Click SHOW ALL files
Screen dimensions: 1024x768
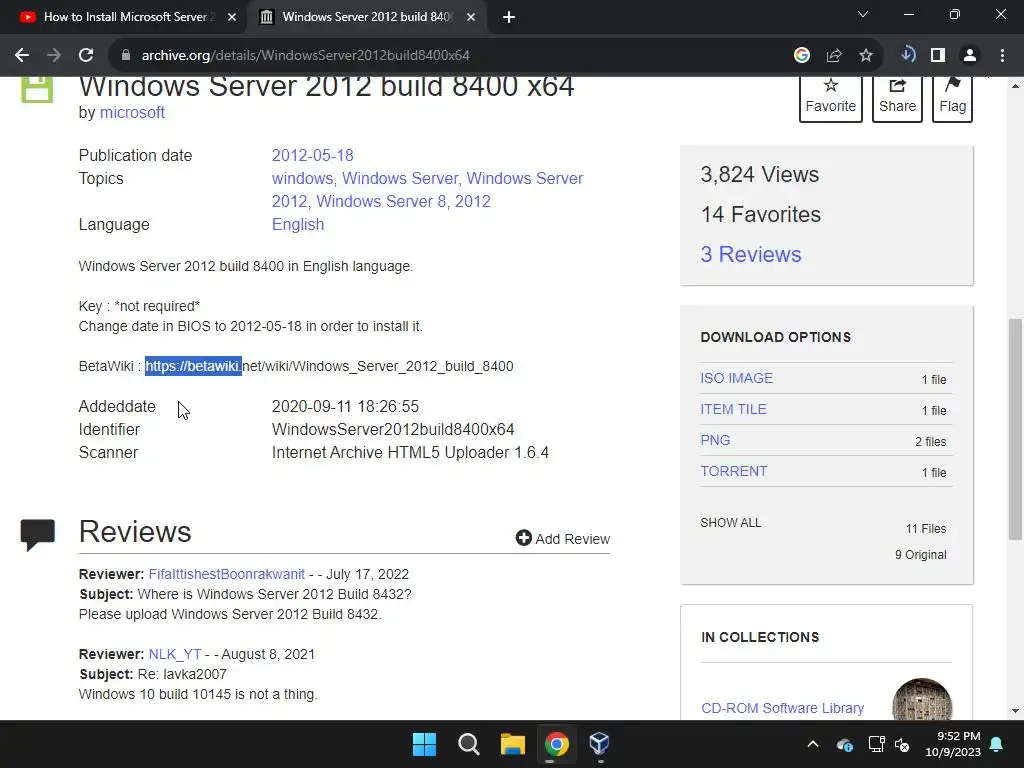tap(730, 522)
